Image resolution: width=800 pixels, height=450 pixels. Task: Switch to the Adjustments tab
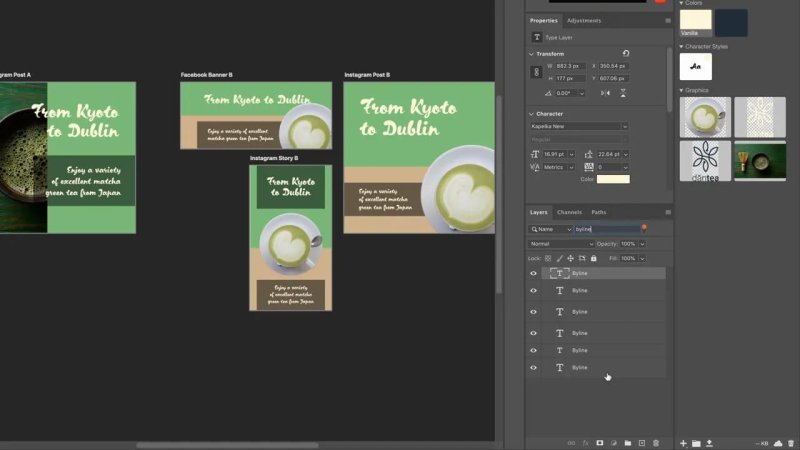[x=584, y=20]
